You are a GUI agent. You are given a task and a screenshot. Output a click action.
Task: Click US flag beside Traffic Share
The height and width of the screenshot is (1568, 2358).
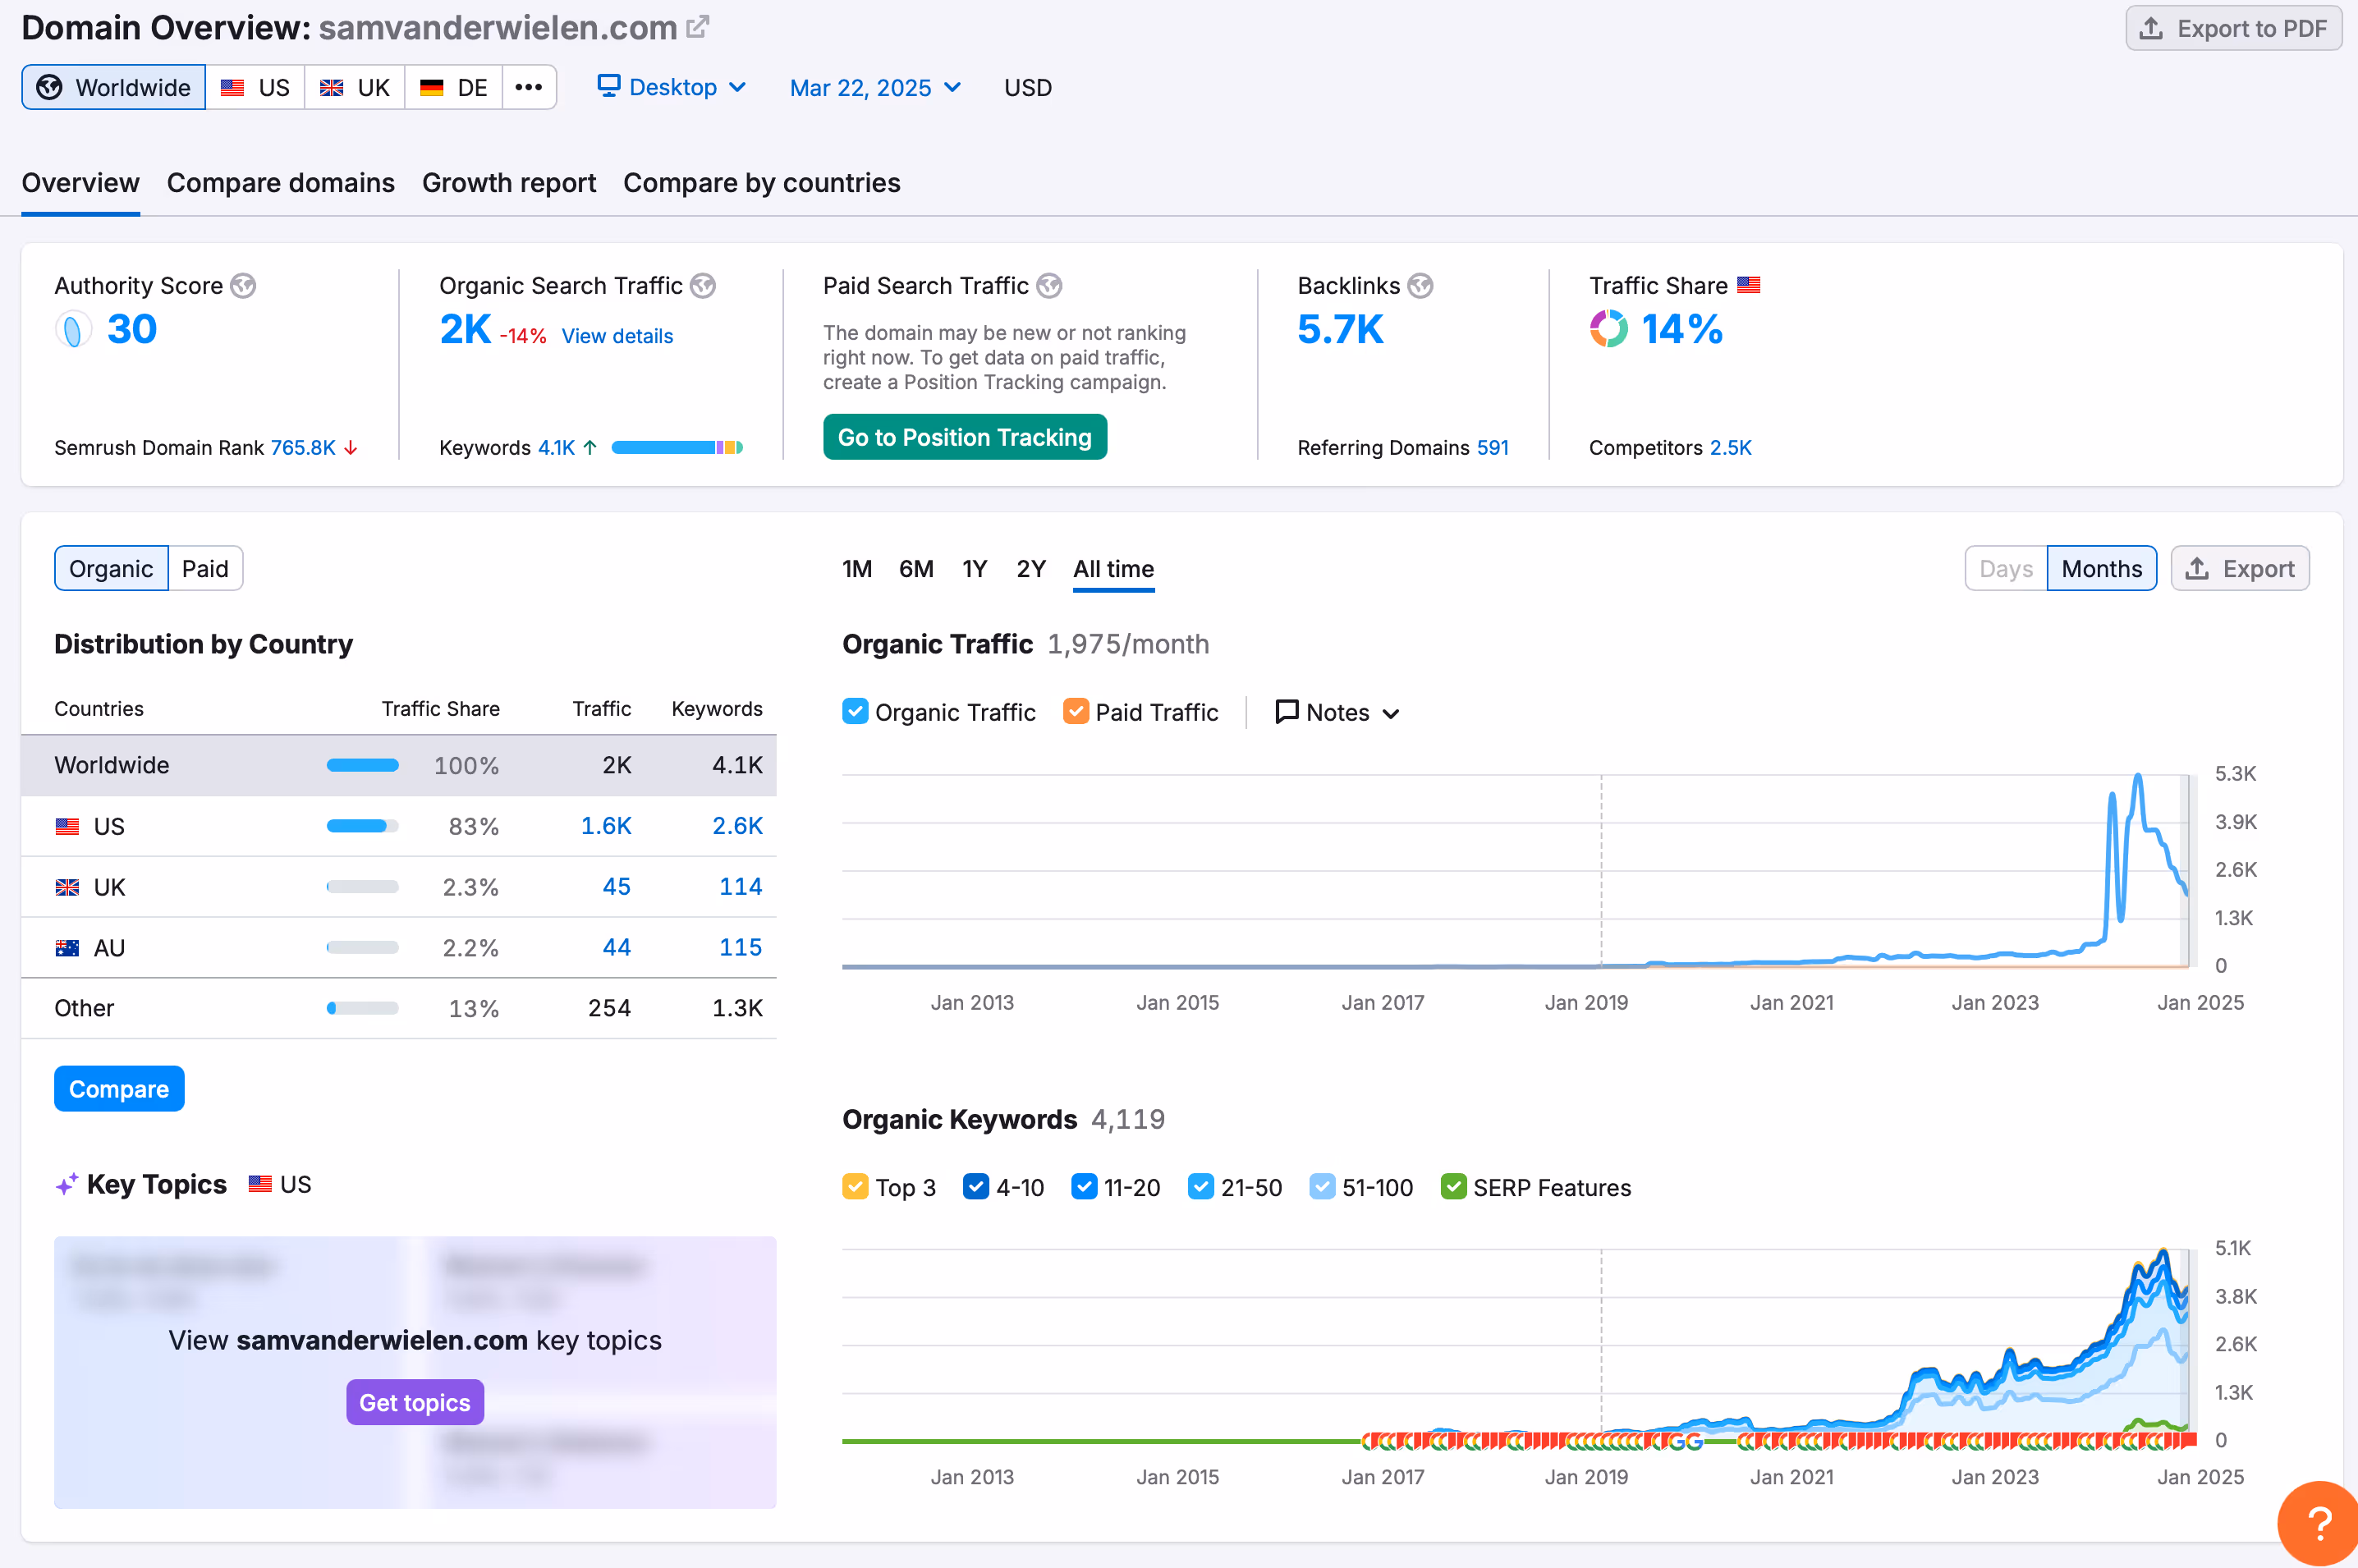tap(1748, 286)
